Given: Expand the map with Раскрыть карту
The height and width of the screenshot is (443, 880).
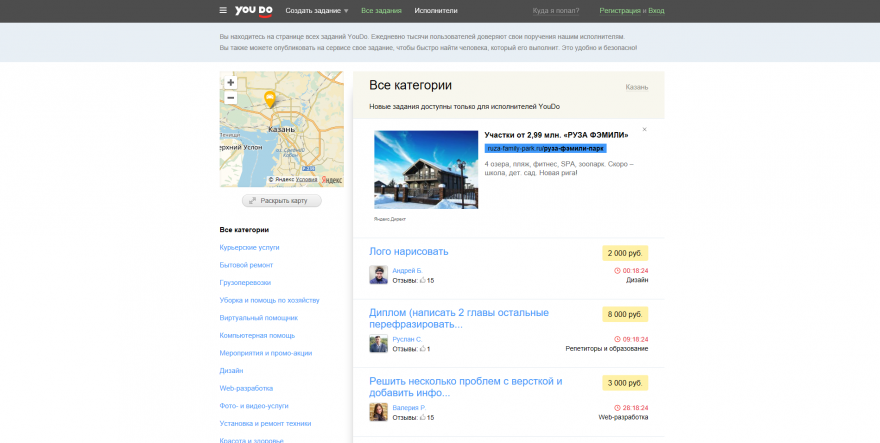Looking at the screenshot, I should (x=281, y=200).
